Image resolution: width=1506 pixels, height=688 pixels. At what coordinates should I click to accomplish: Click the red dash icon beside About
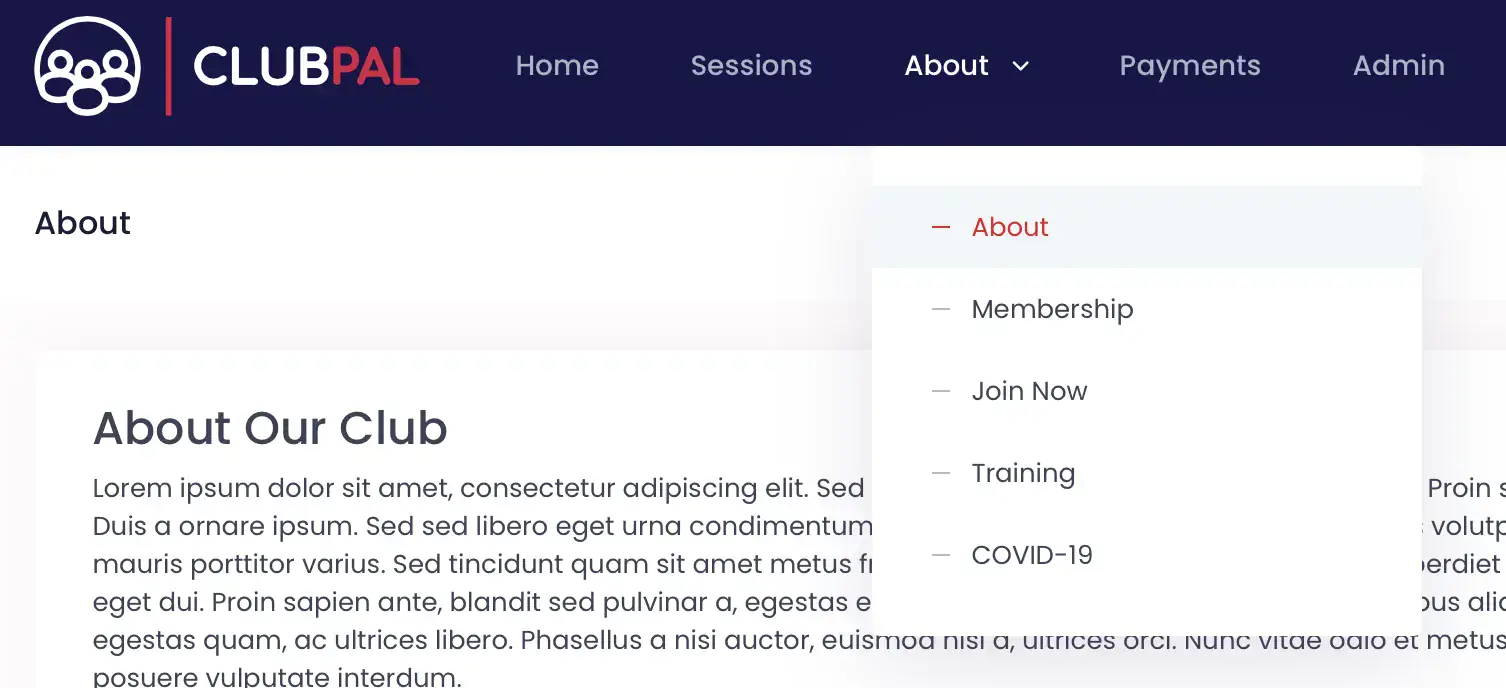(x=940, y=227)
